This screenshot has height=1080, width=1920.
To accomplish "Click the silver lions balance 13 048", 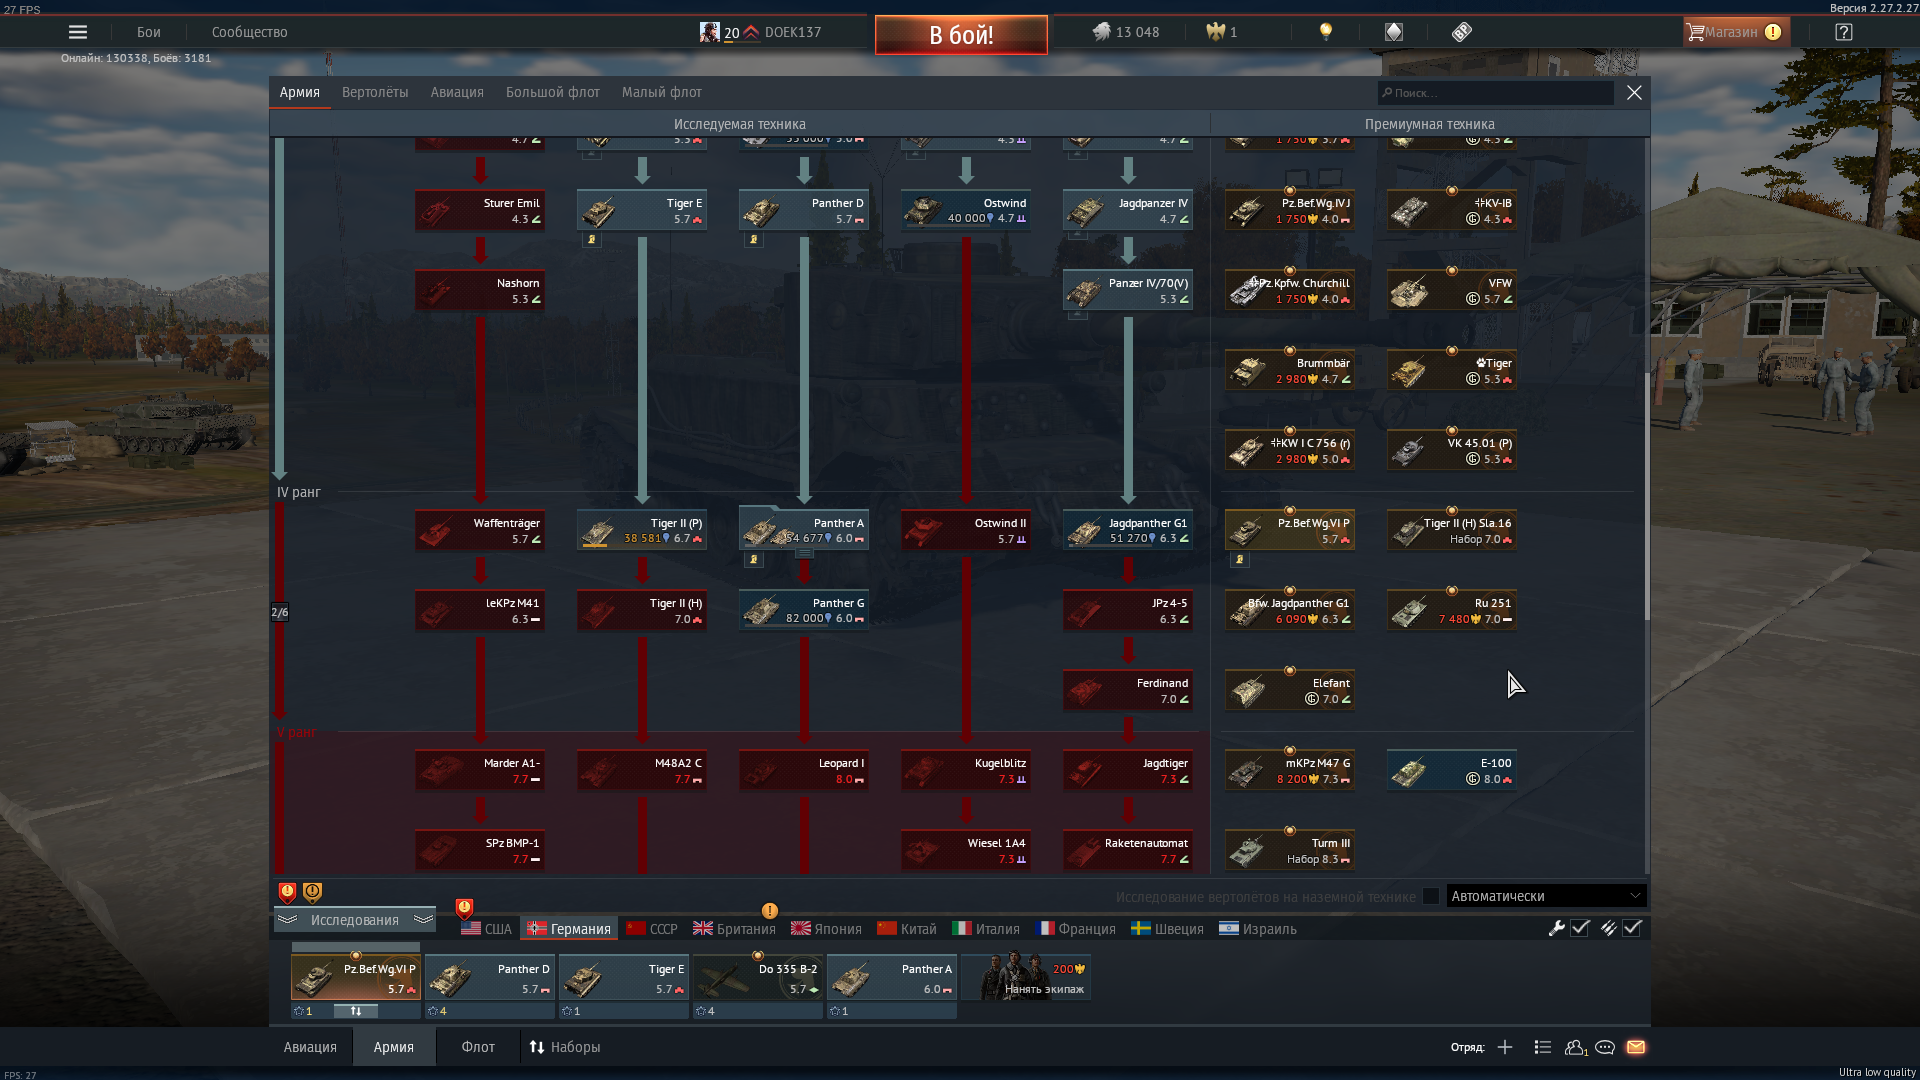I will coord(1126,32).
